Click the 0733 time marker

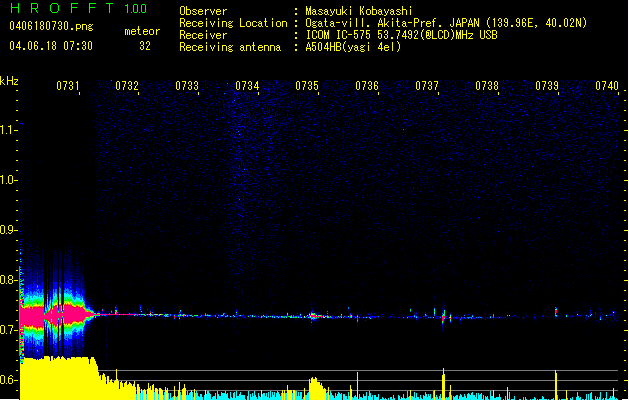pyautogui.click(x=187, y=86)
